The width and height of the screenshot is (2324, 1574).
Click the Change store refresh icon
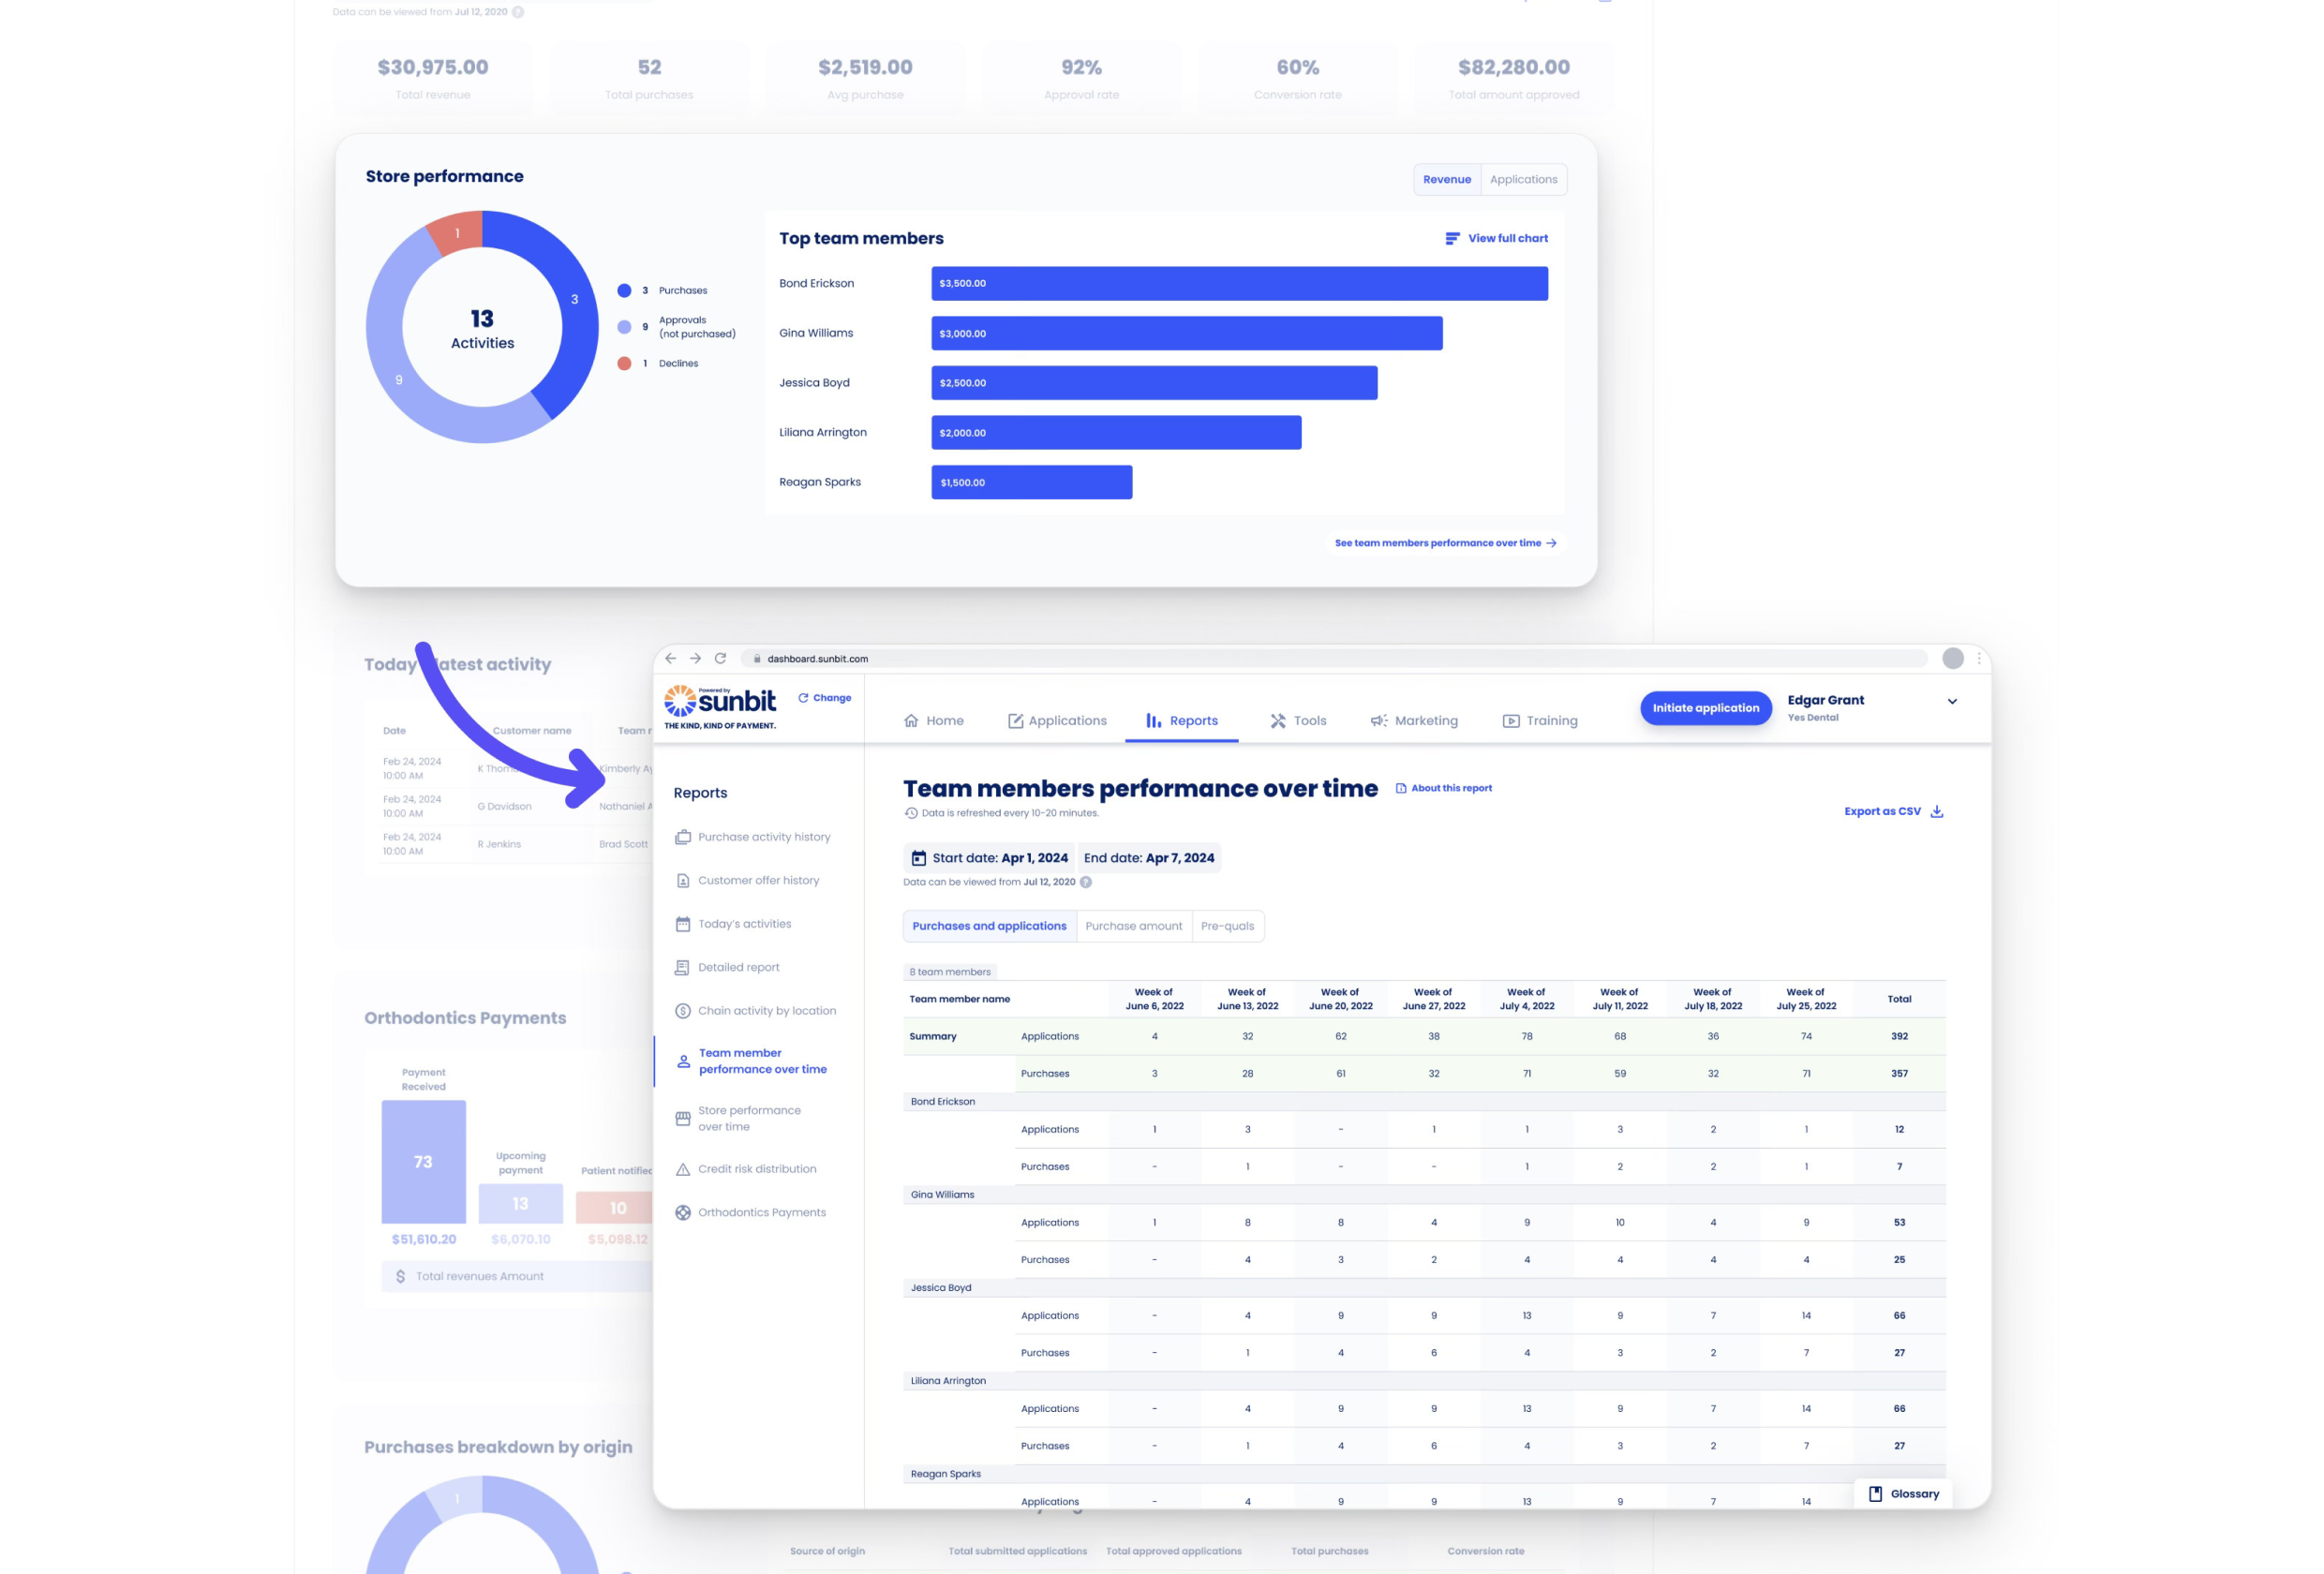tap(803, 698)
